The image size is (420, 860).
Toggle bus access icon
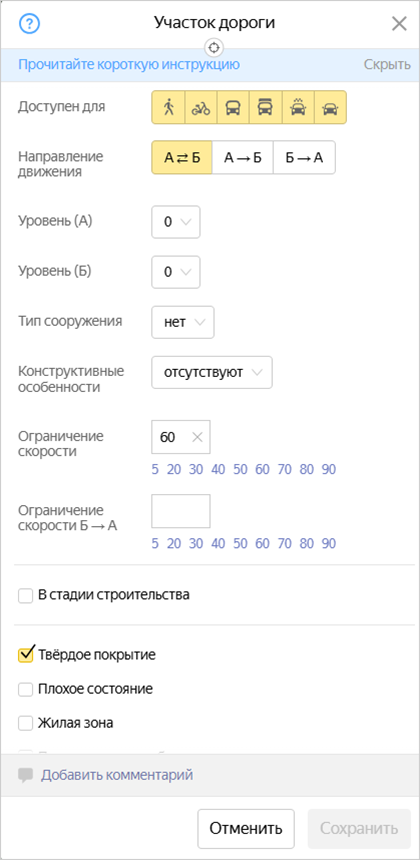[x=233, y=108]
